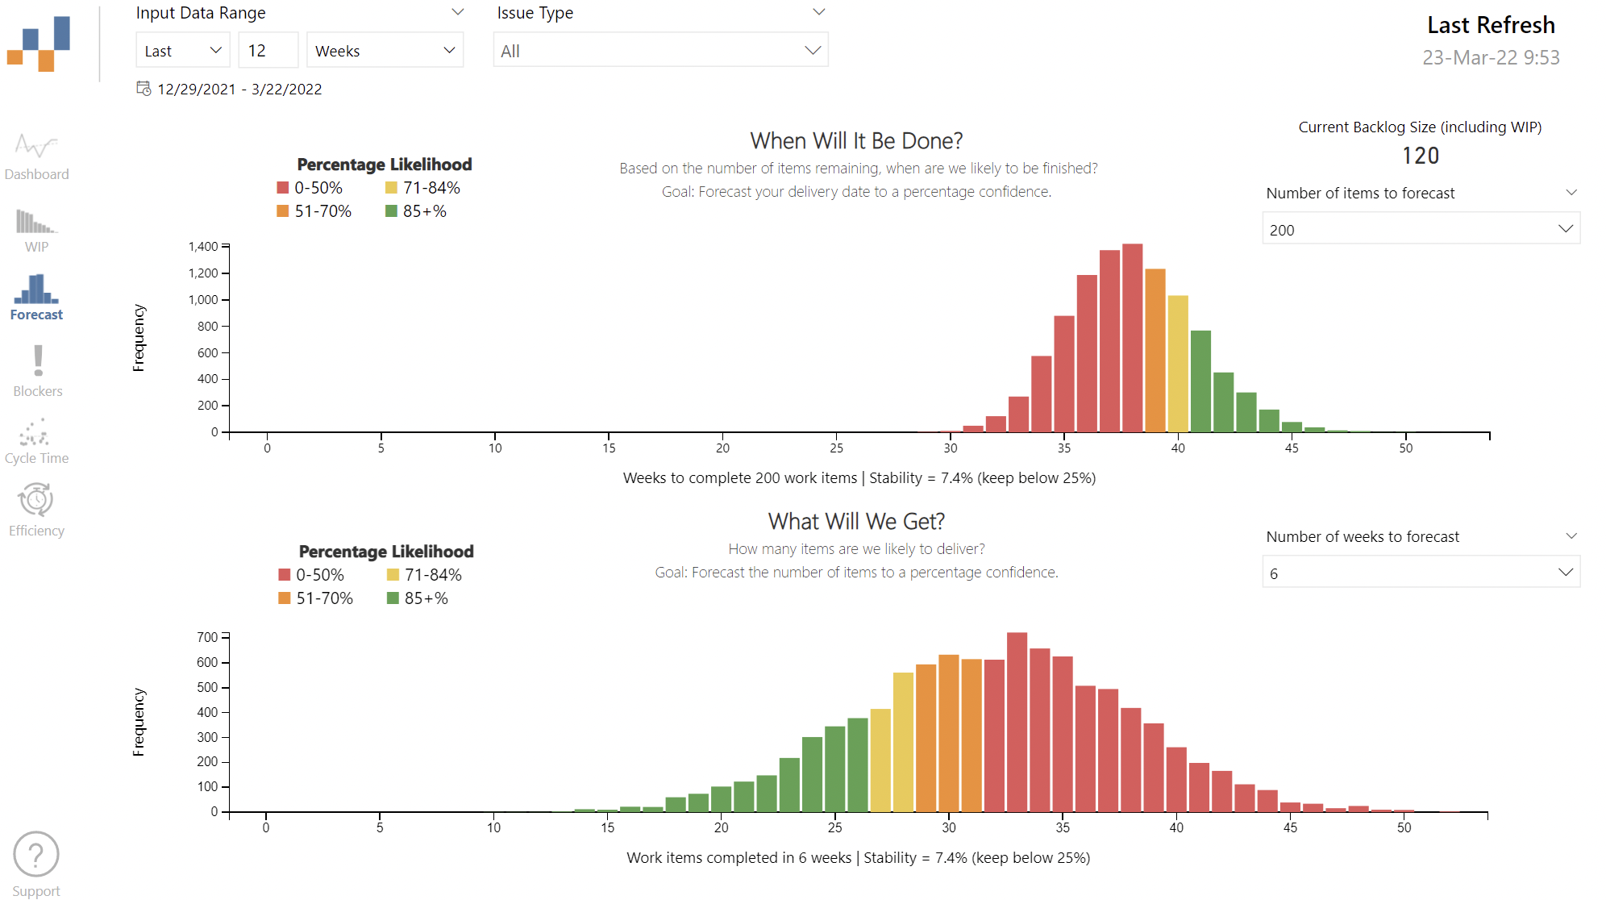
Task: Open the Efficiency stopwatch icon
Action: (36, 500)
